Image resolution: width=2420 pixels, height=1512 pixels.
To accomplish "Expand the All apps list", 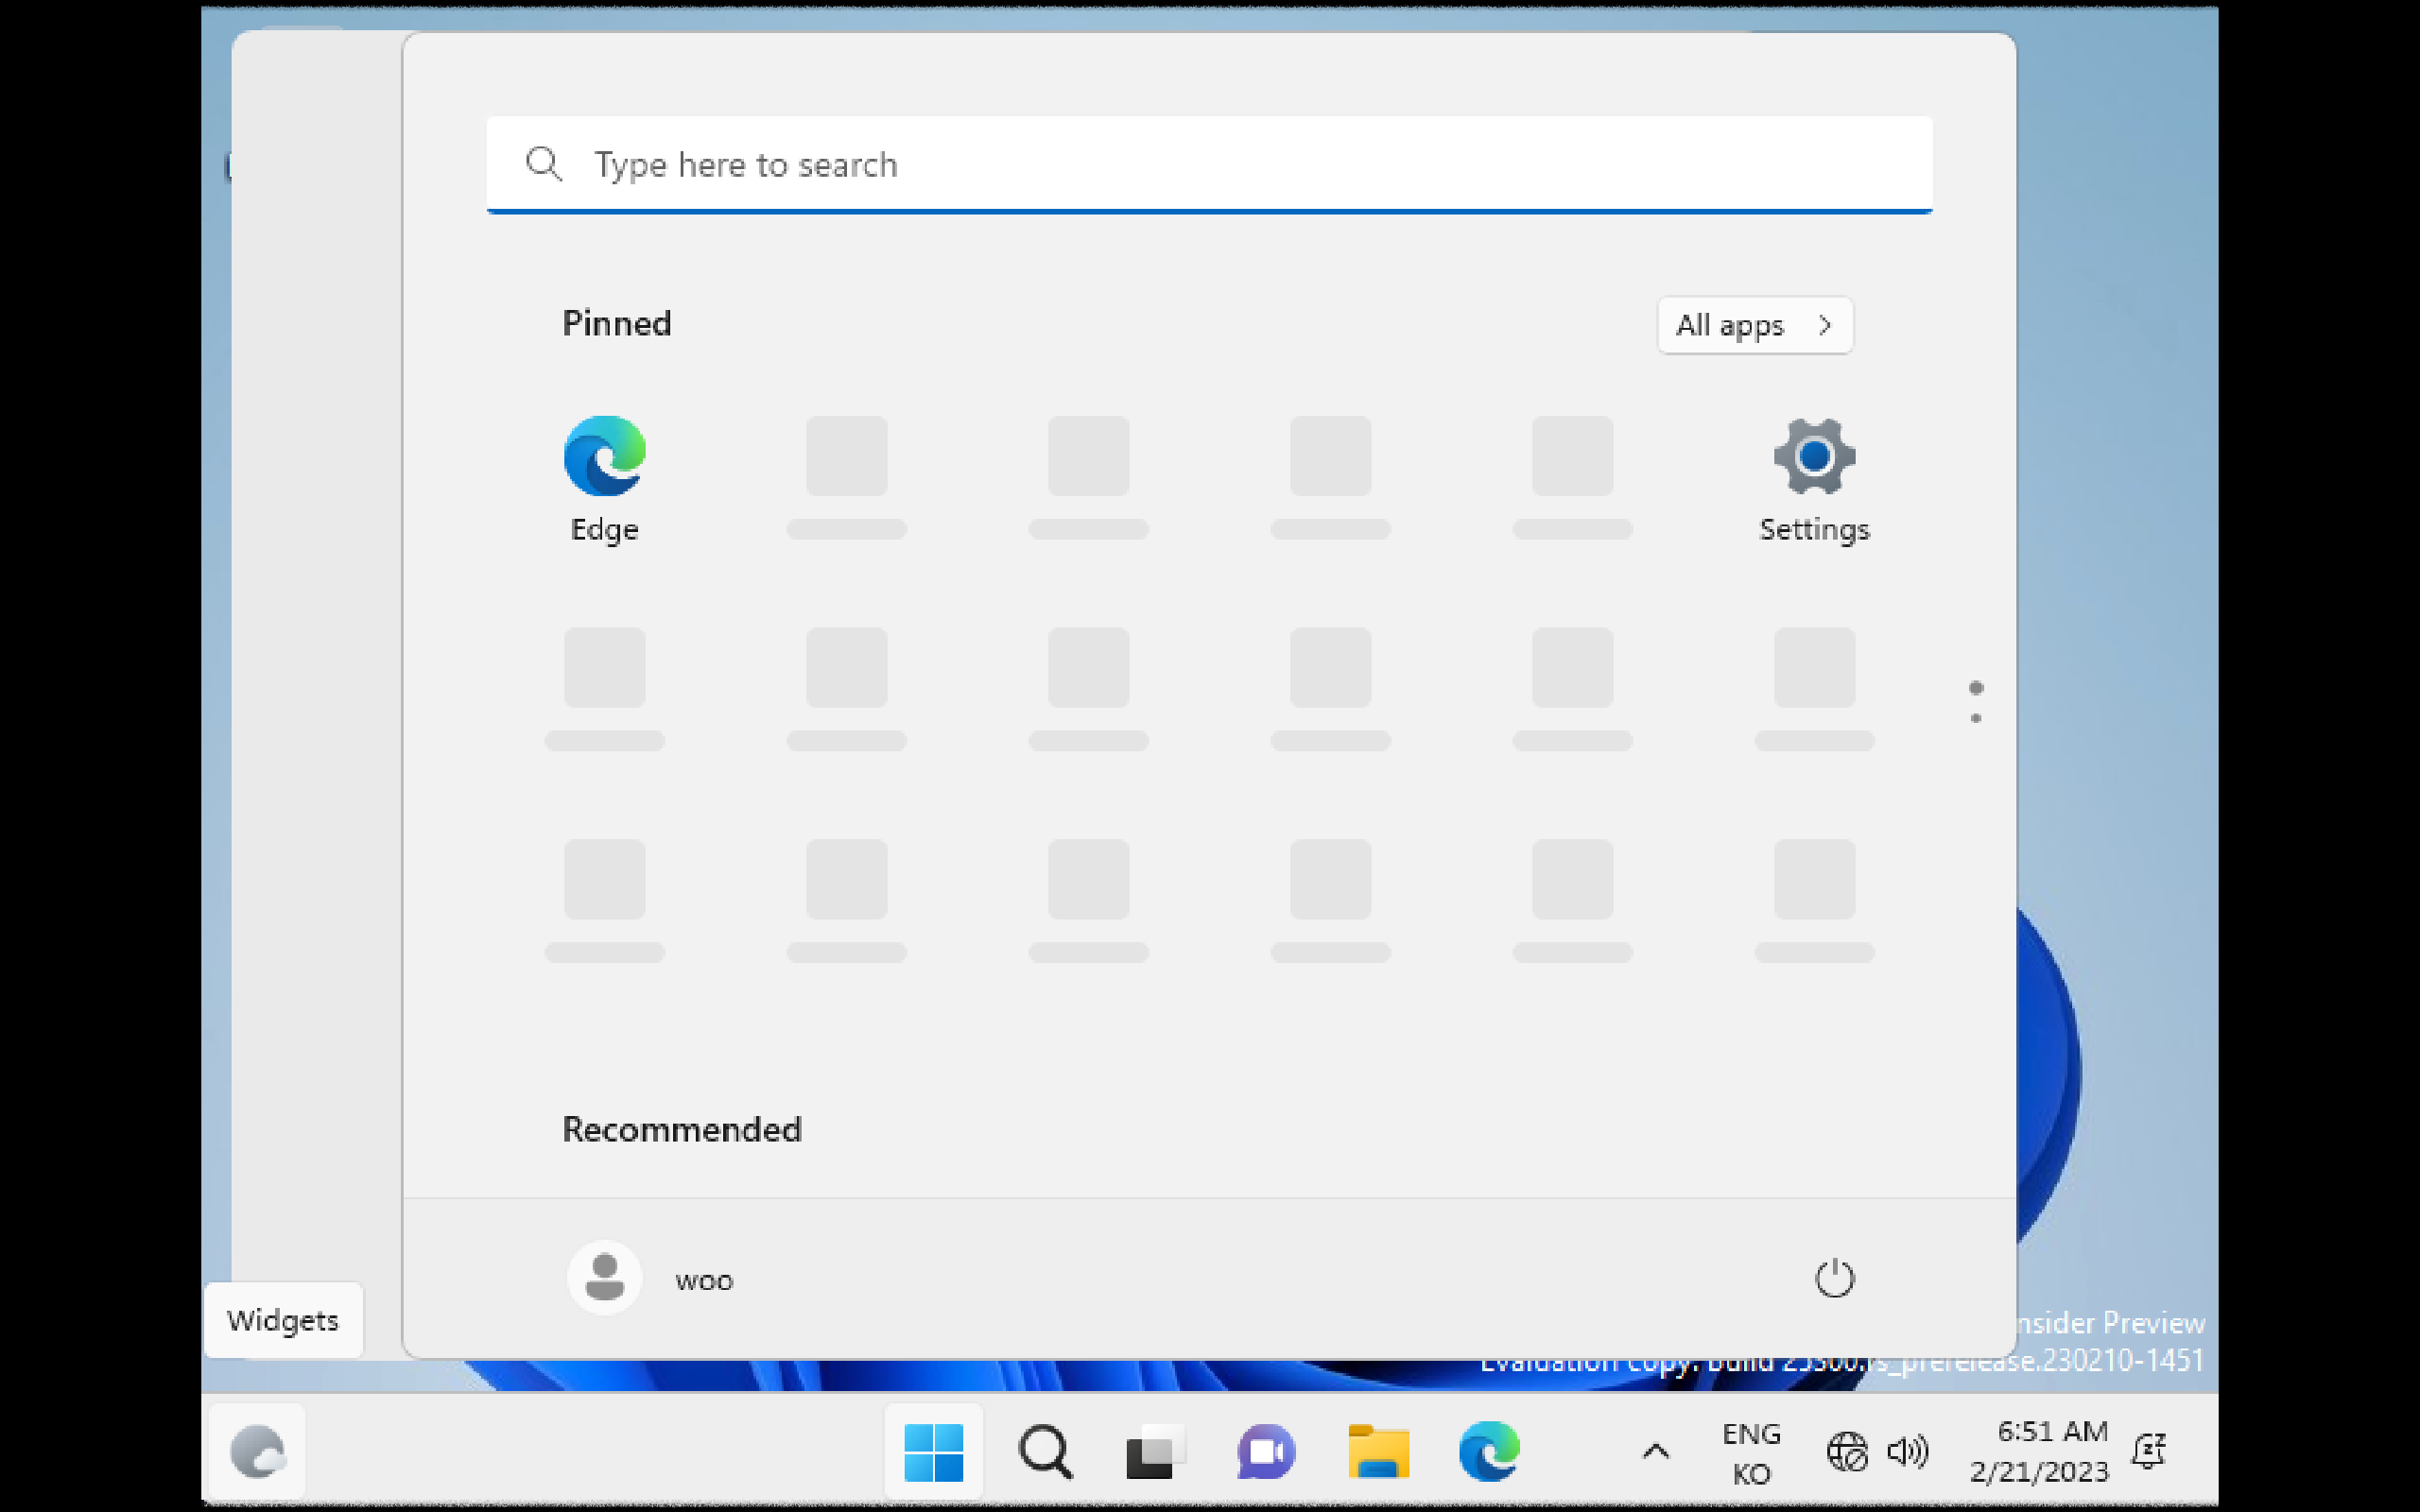I will [x=1754, y=325].
